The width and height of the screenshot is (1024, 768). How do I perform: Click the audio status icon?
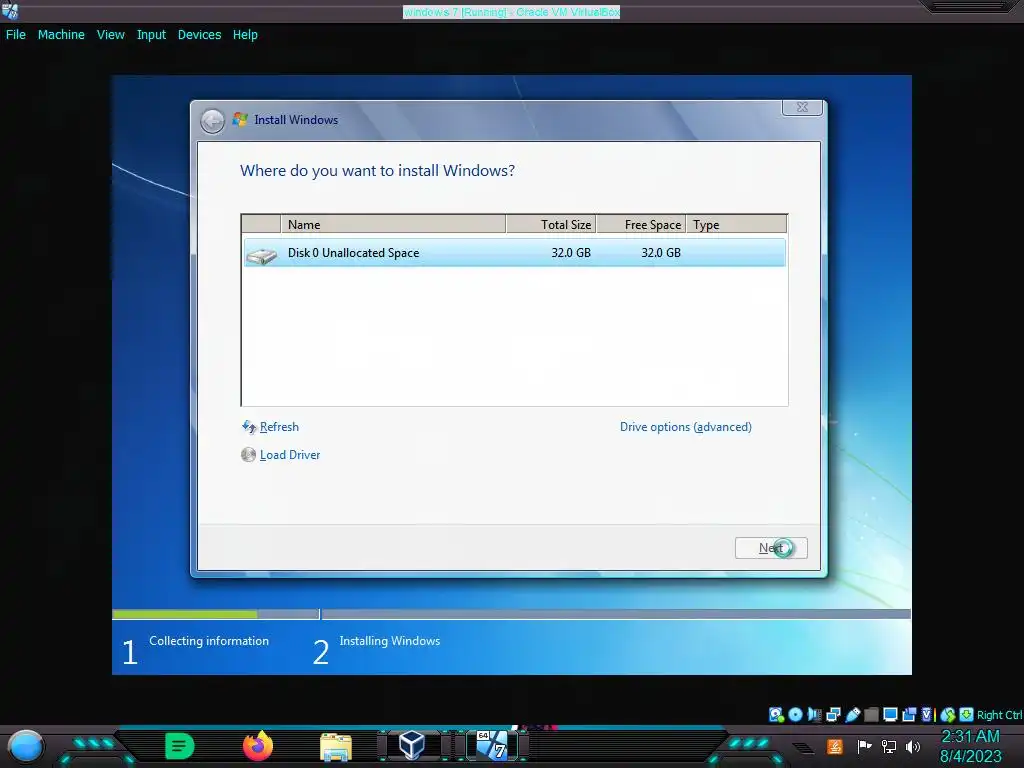click(814, 714)
